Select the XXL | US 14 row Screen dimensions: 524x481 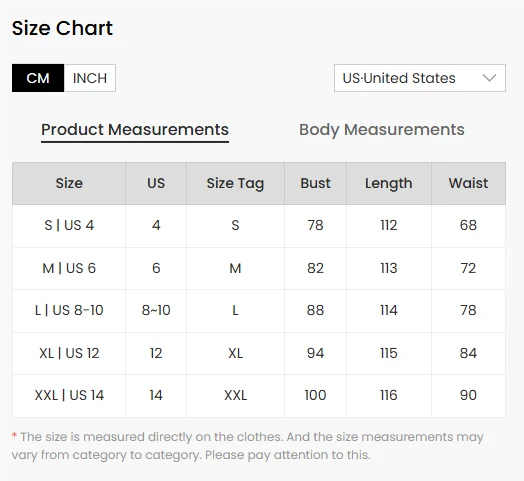tap(259, 396)
